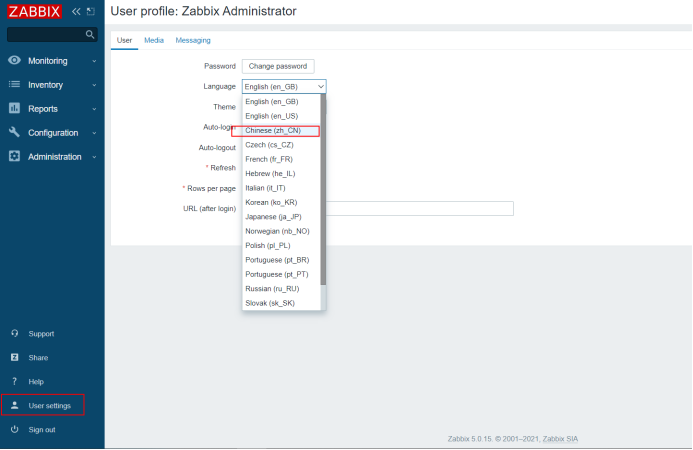
Task: Select Norwegian (nb_NO) language option
Action: point(281,231)
